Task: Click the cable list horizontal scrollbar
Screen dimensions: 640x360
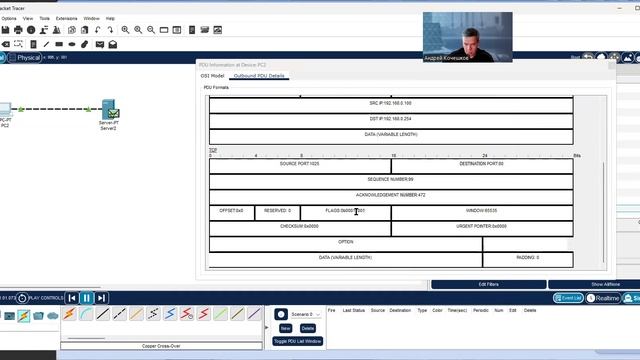Action: point(86,338)
